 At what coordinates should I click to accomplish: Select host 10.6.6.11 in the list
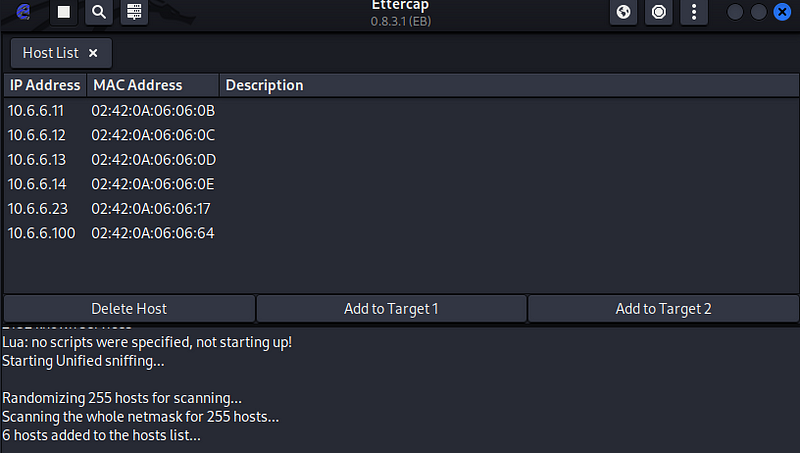point(401,111)
